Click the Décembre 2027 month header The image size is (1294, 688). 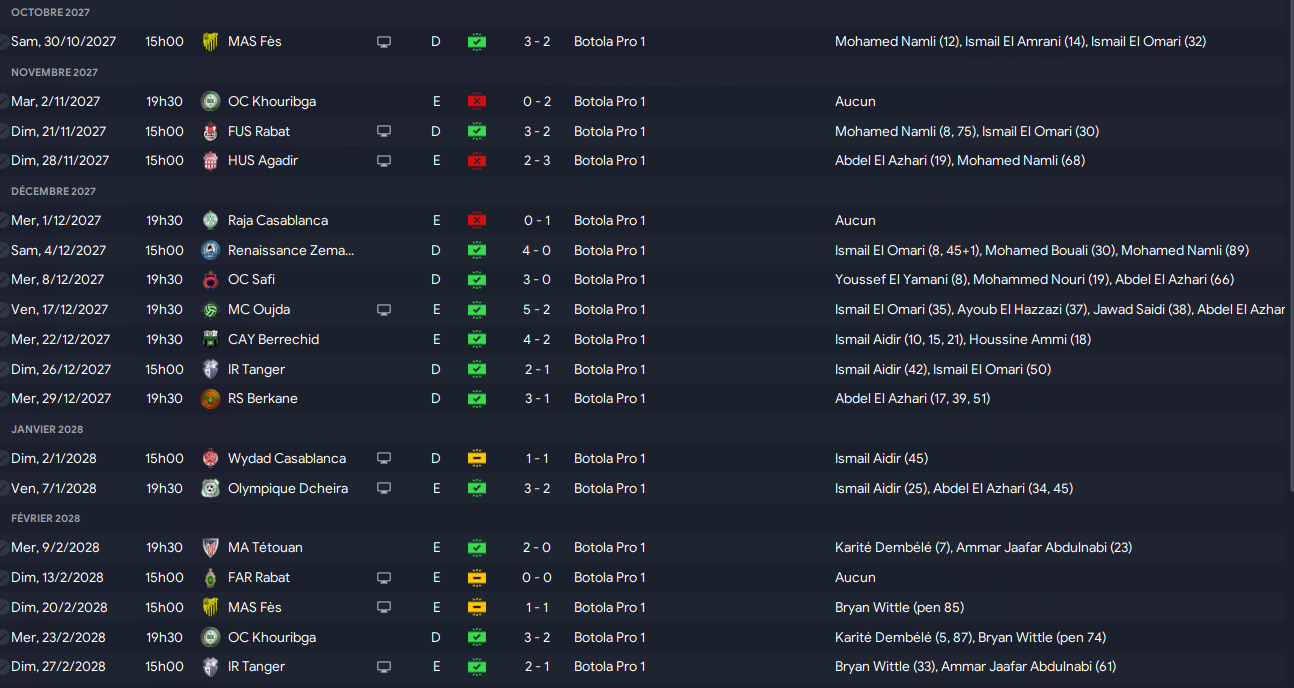click(x=54, y=191)
